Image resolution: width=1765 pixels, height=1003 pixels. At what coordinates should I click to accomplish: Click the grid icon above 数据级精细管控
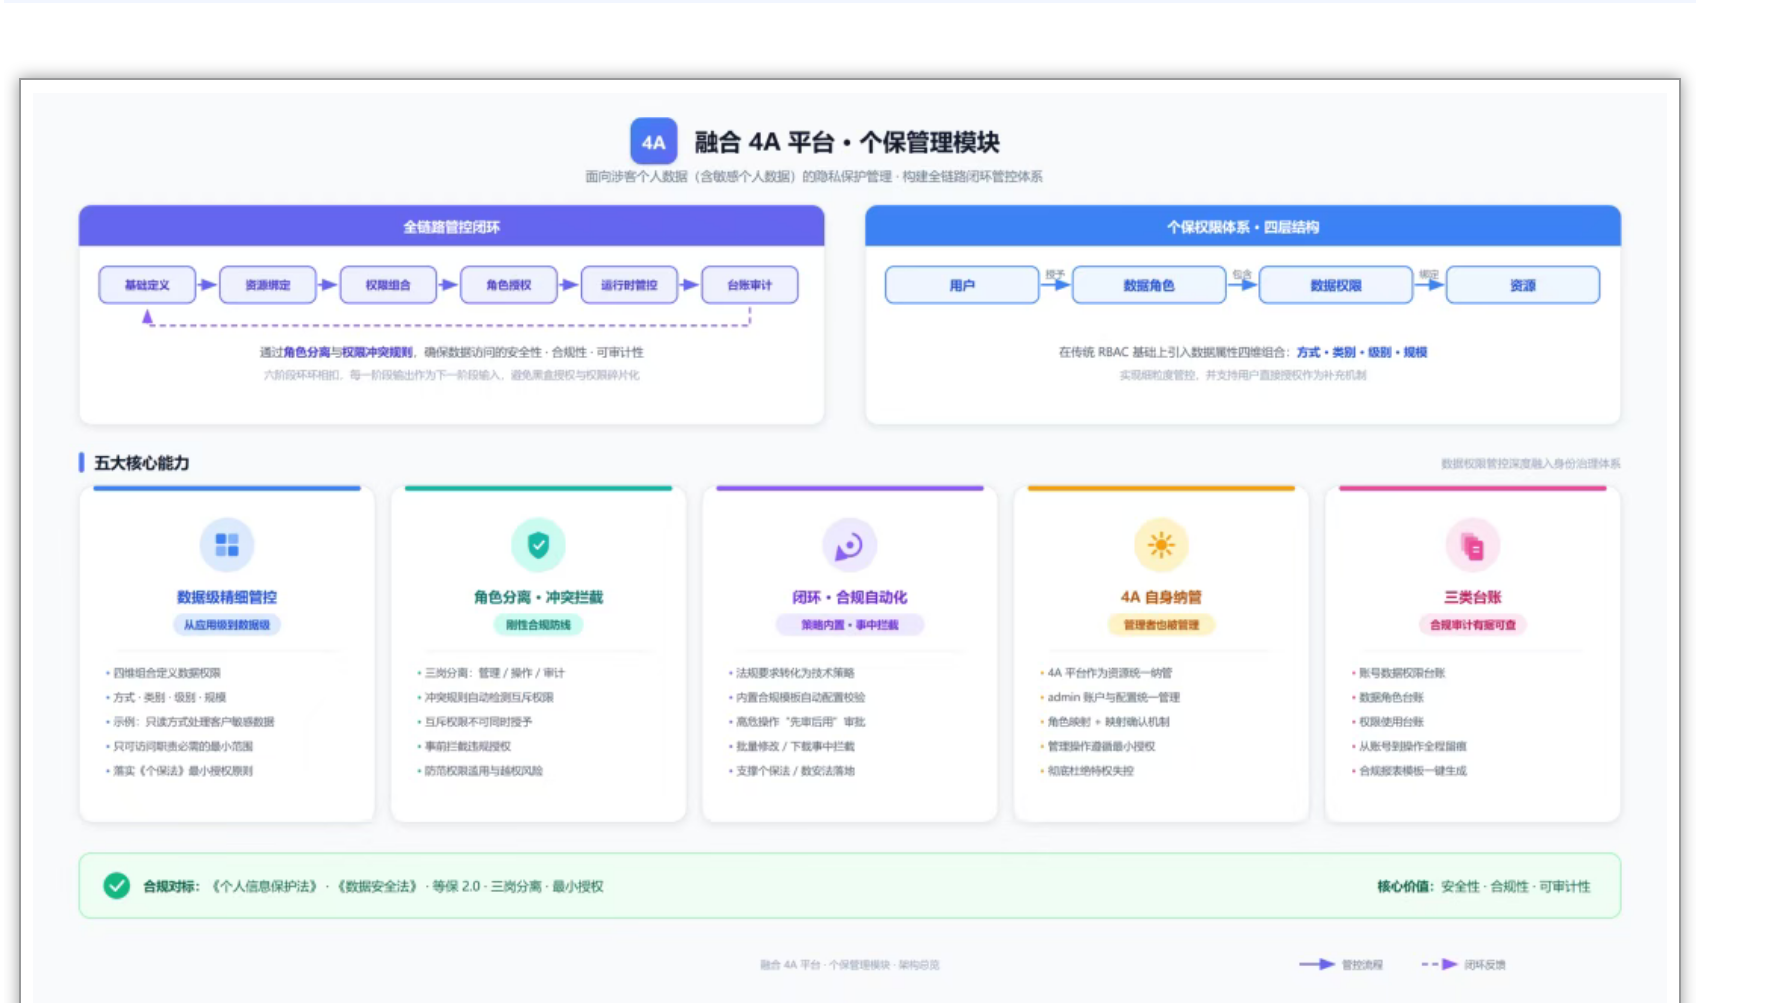click(x=227, y=545)
